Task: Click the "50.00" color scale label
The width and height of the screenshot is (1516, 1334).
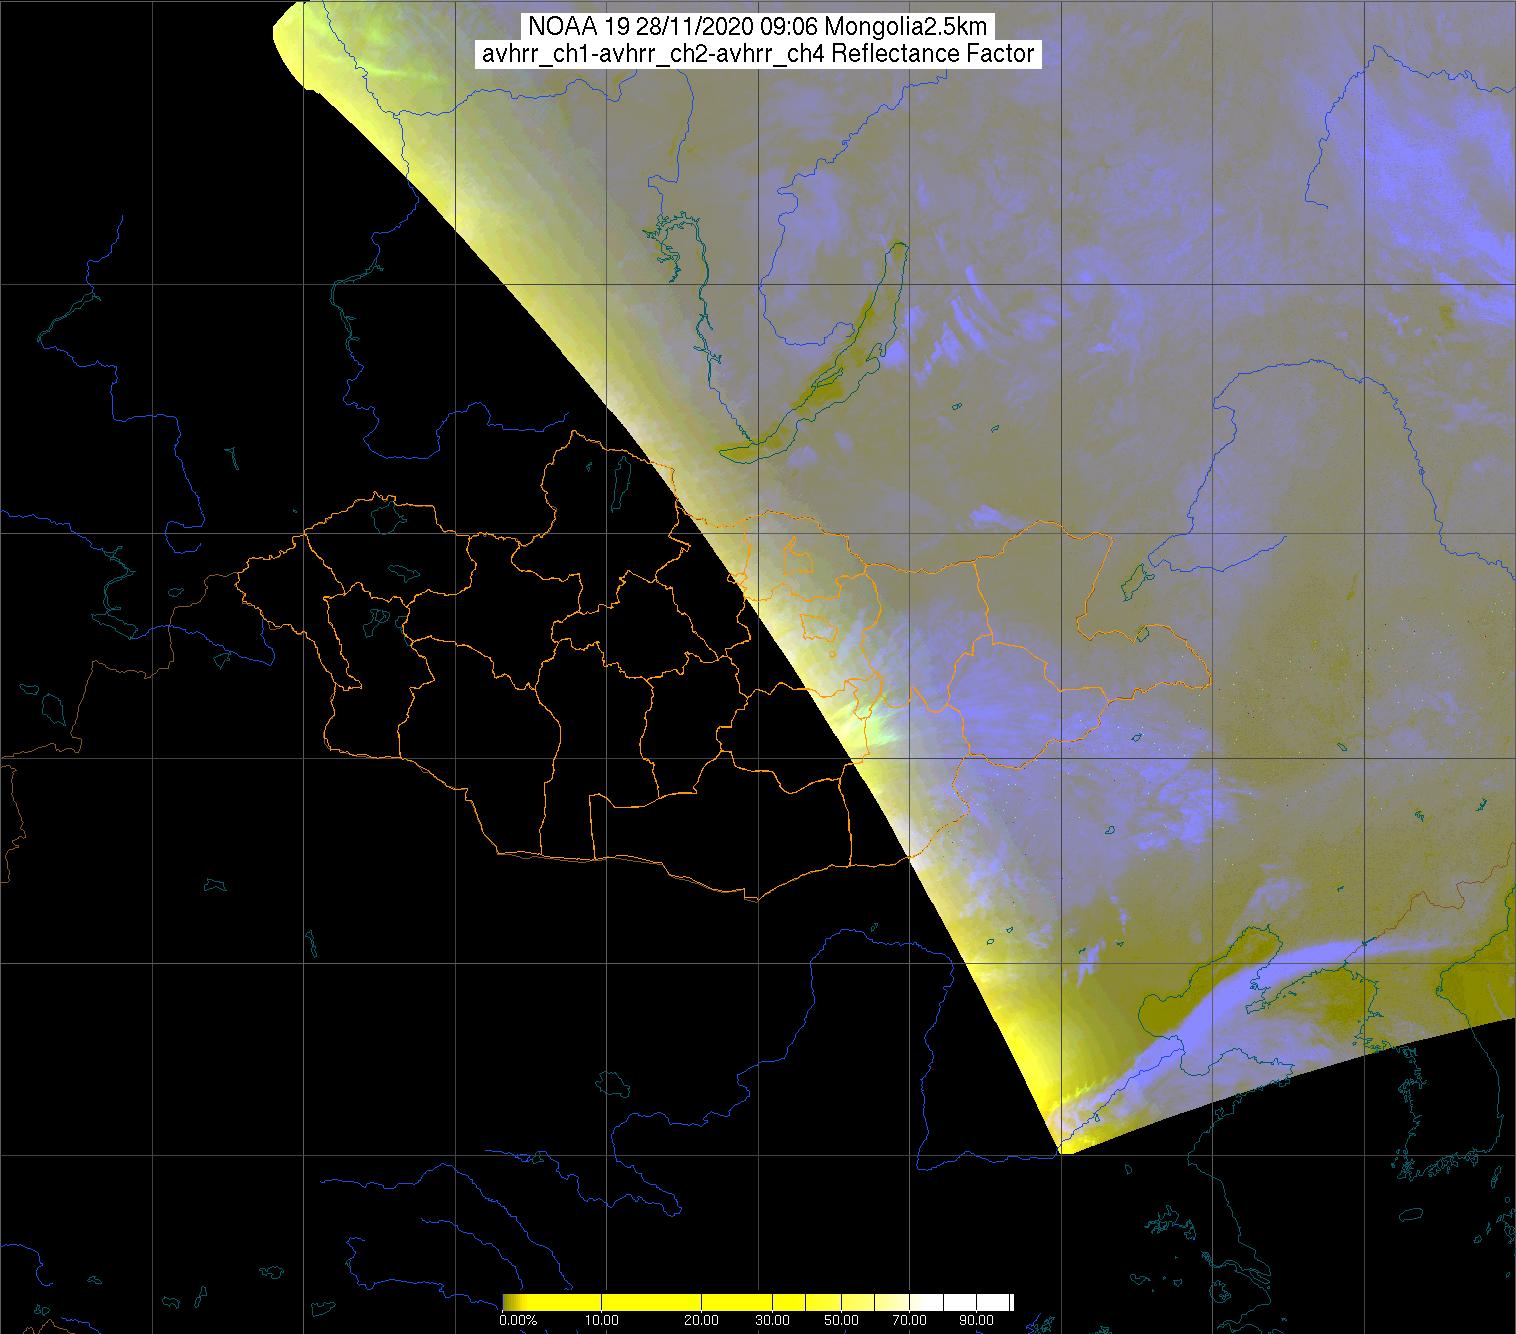Action: [843, 1322]
